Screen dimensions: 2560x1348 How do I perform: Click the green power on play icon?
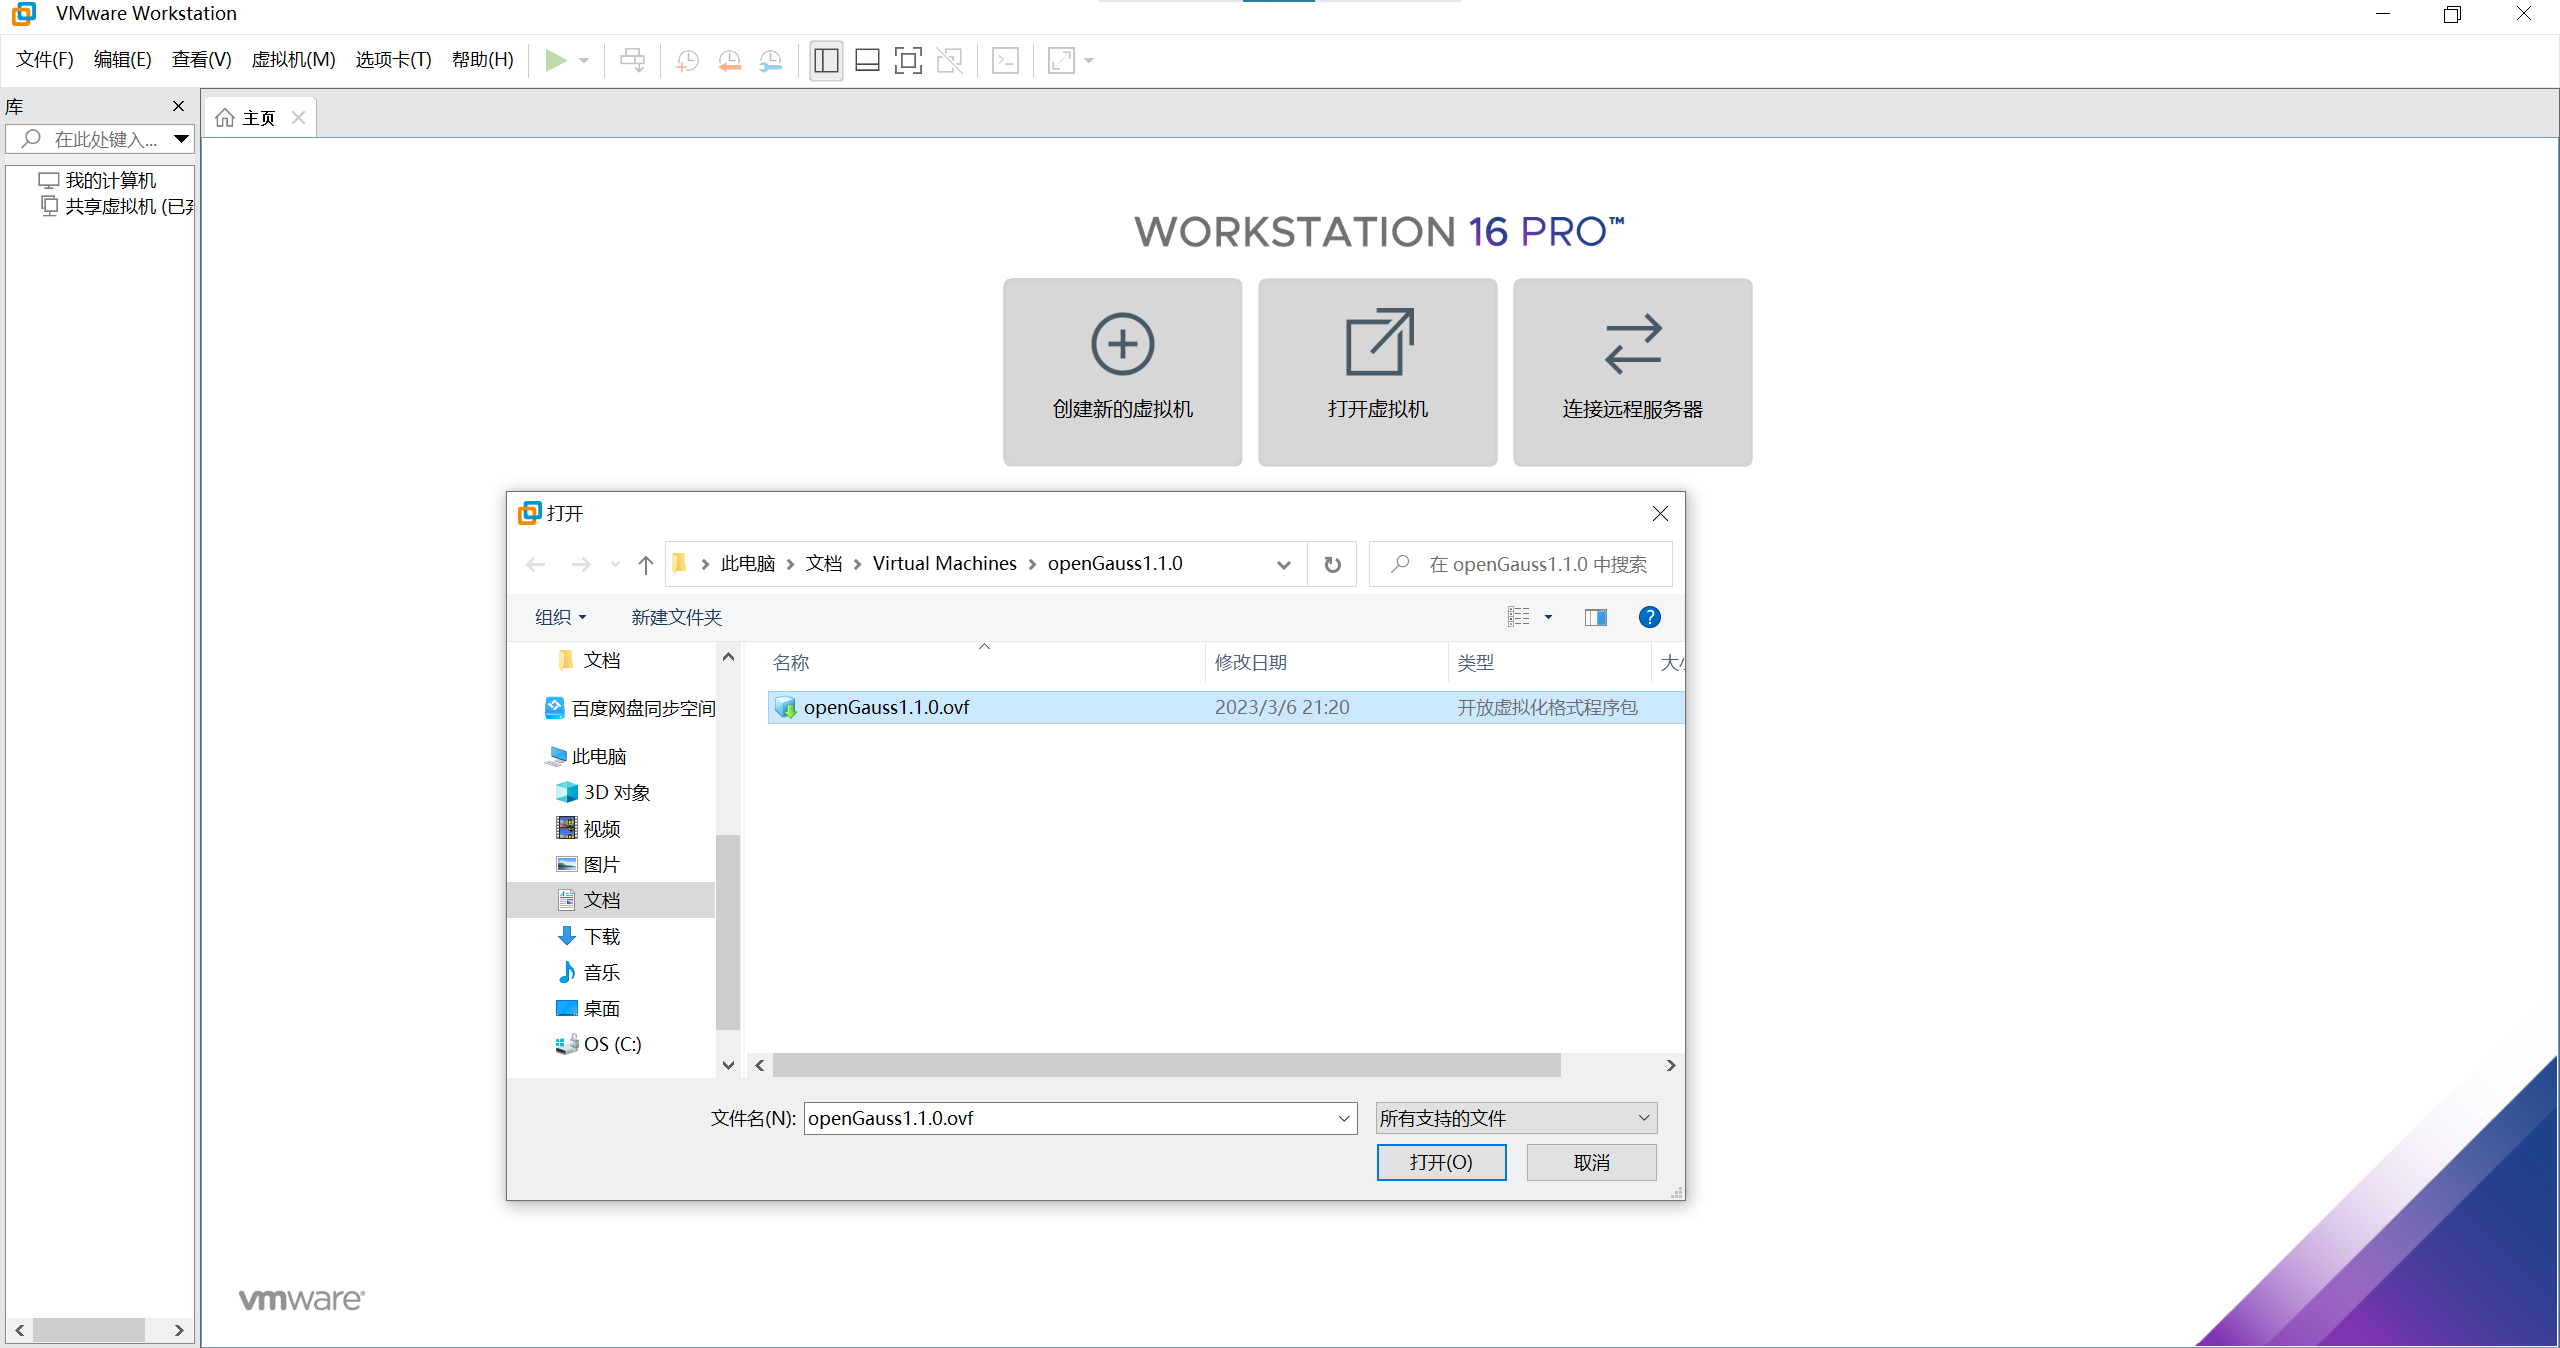pos(555,60)
